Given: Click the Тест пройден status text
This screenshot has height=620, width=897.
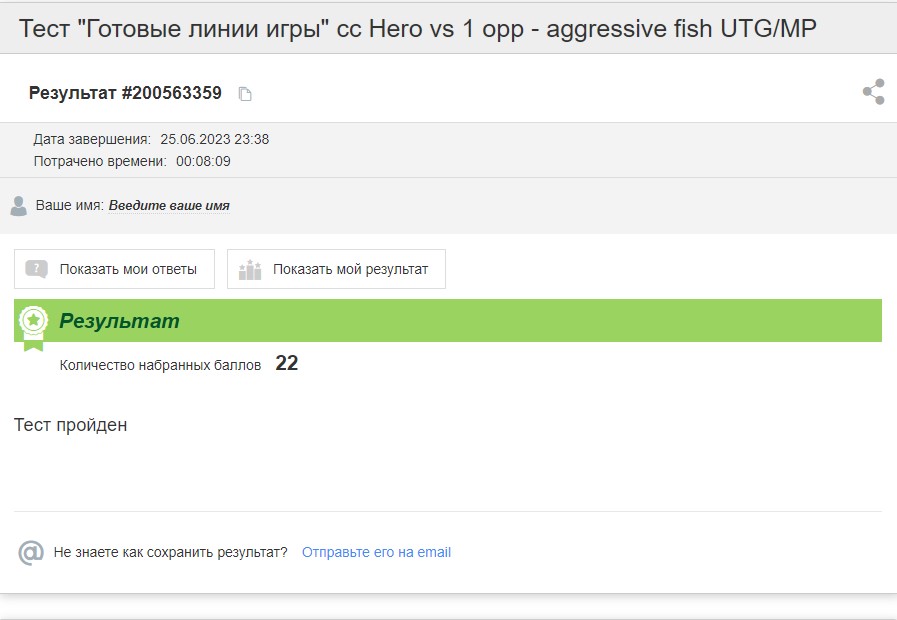Looking at the screenshot, I should point(70,425).
